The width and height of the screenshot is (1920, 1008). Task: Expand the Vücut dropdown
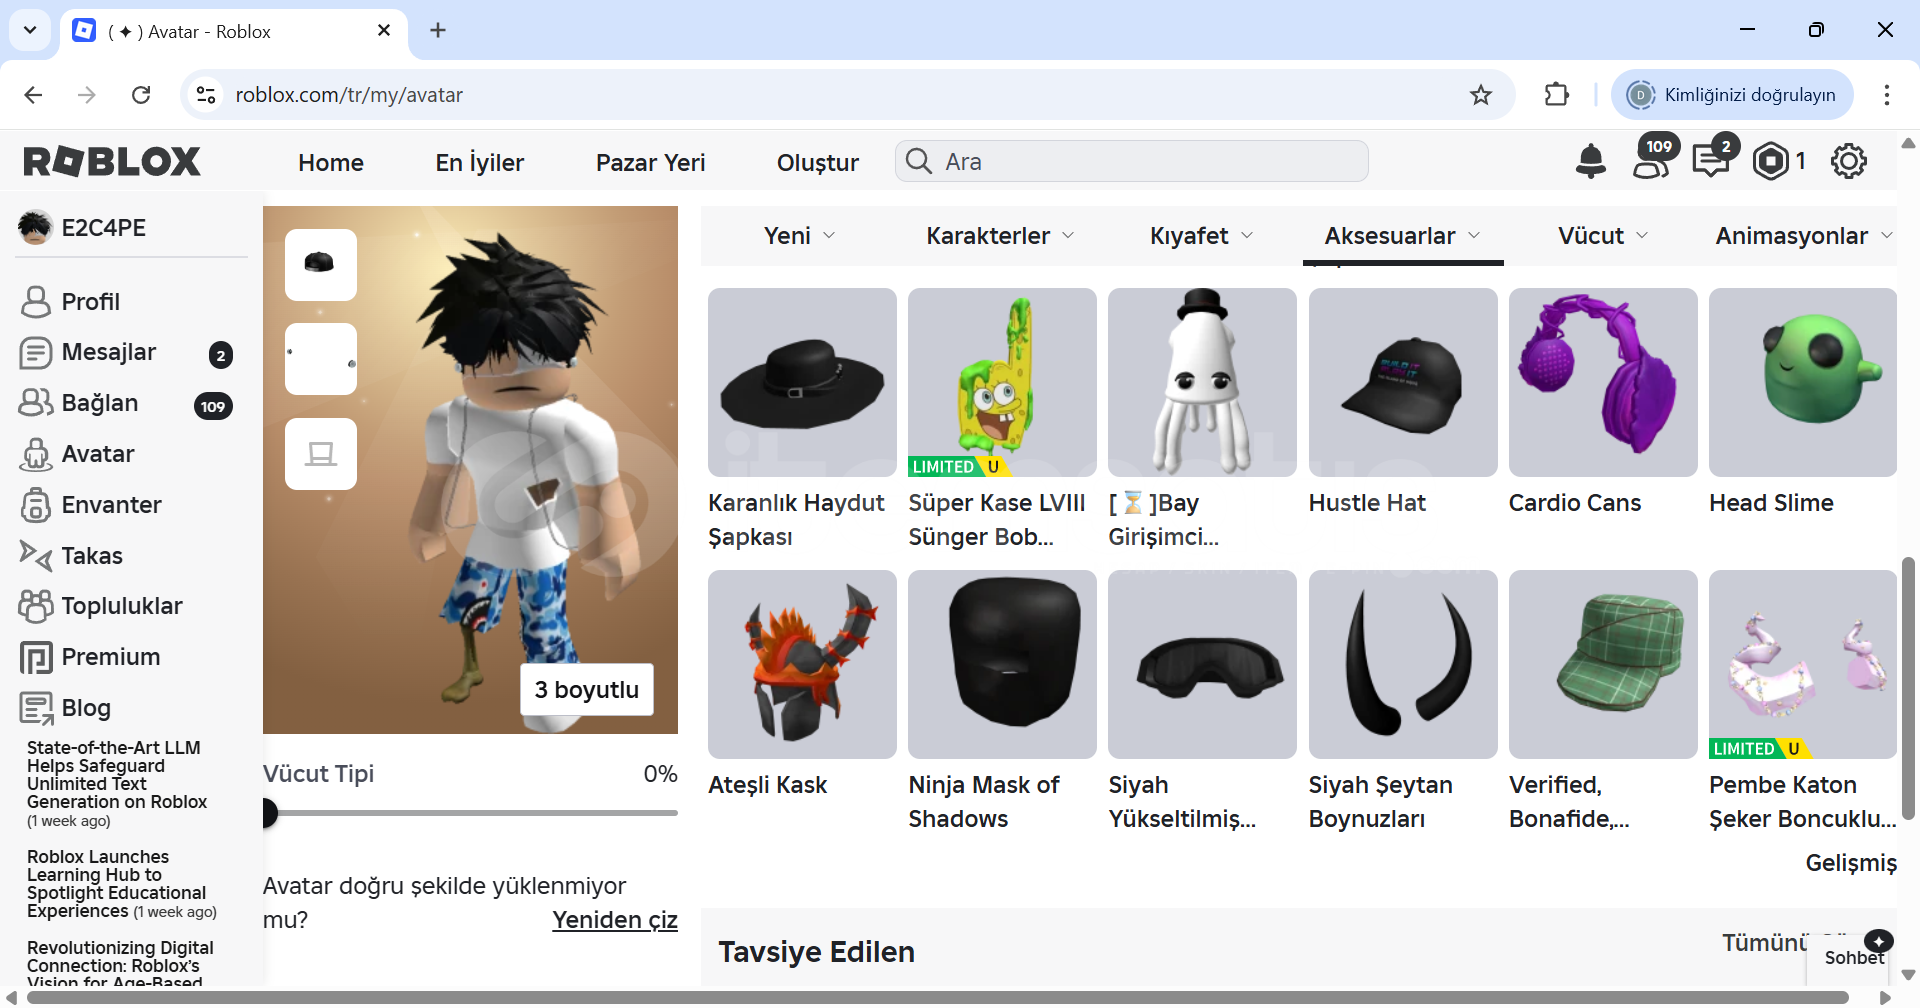click(1603, 236)
